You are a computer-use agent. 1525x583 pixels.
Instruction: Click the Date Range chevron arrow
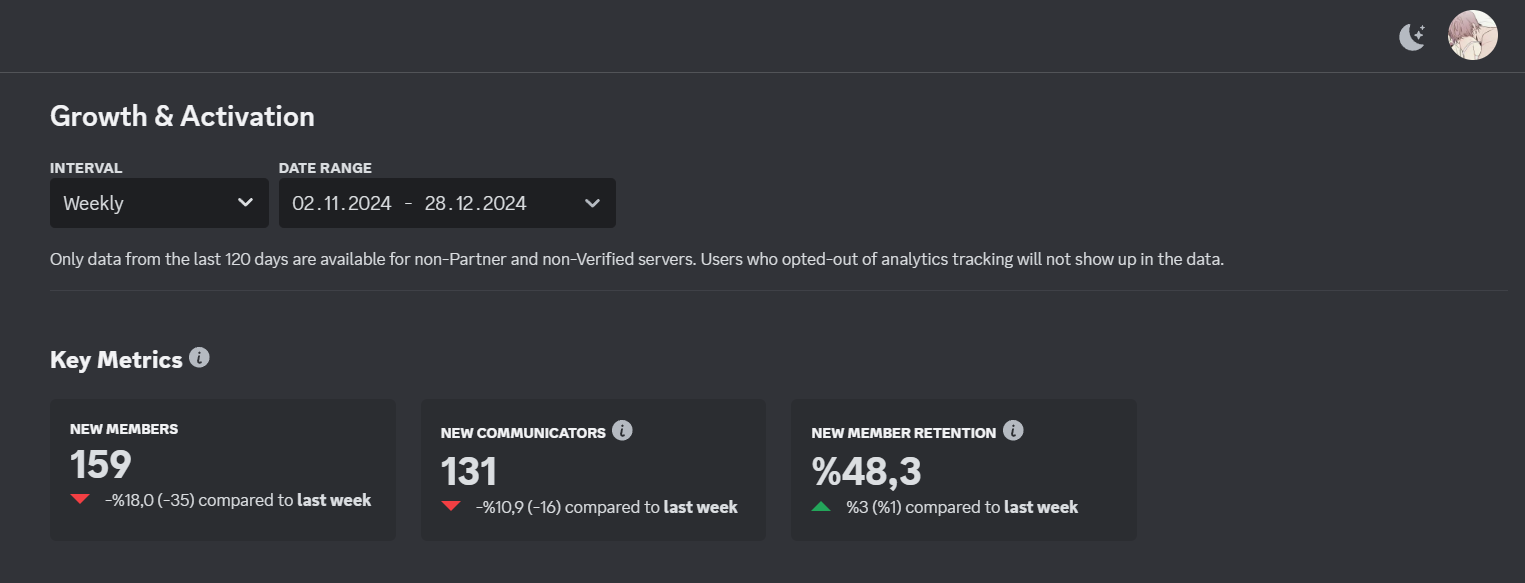click(592, 203)
